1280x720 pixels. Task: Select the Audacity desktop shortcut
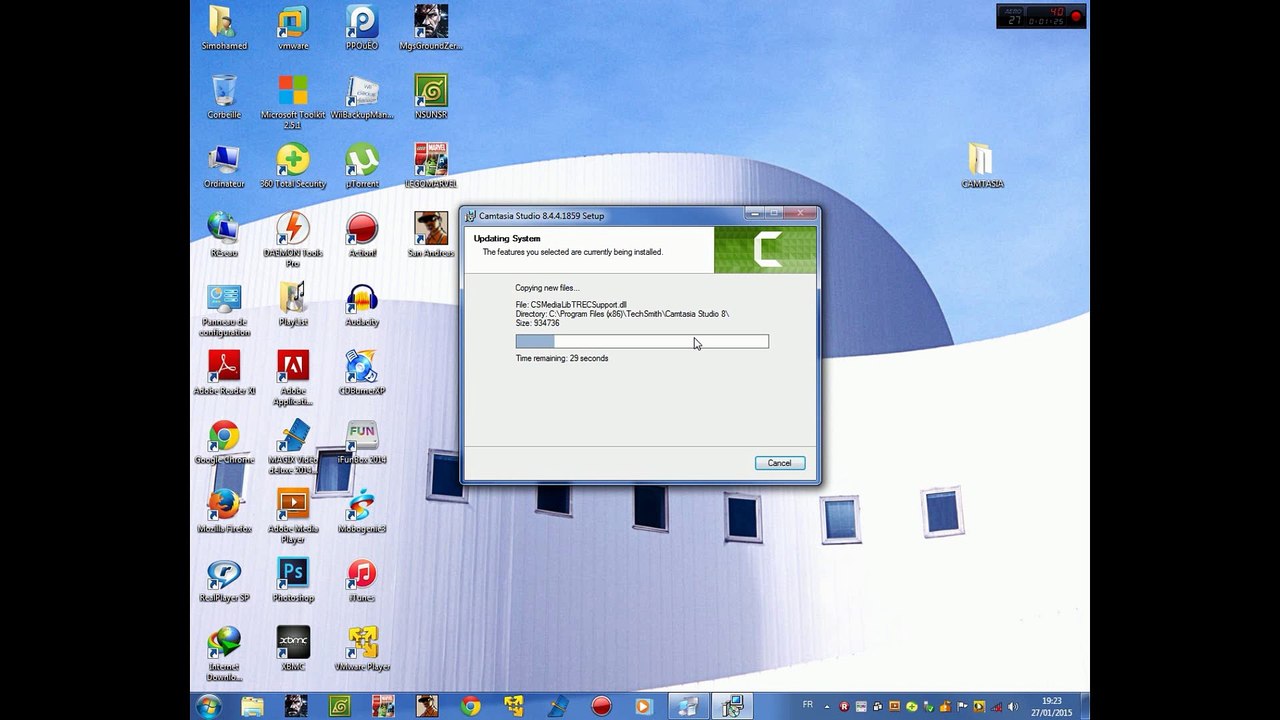362,303
